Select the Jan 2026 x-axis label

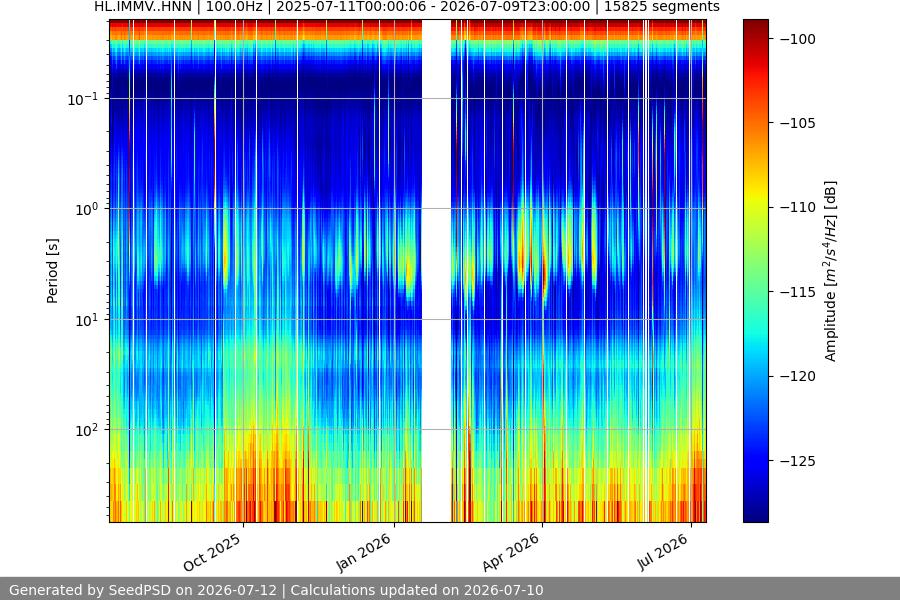pos(364,552)
